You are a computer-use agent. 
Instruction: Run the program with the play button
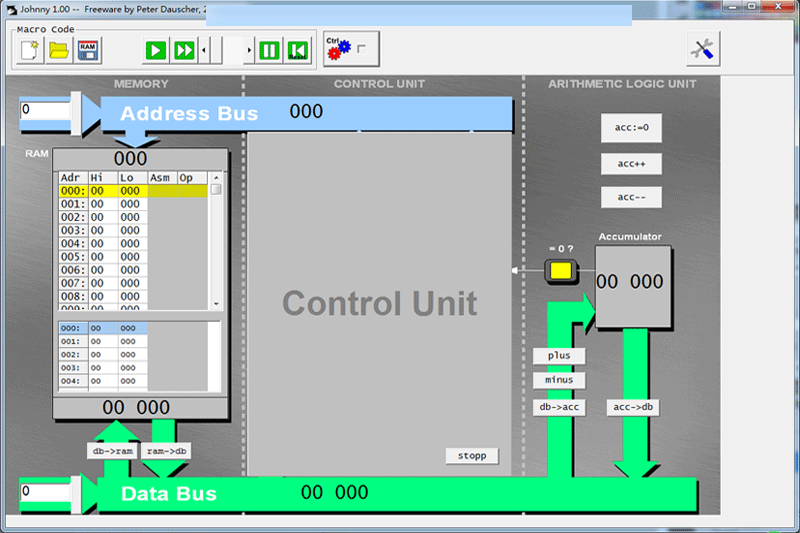[155, 50]
